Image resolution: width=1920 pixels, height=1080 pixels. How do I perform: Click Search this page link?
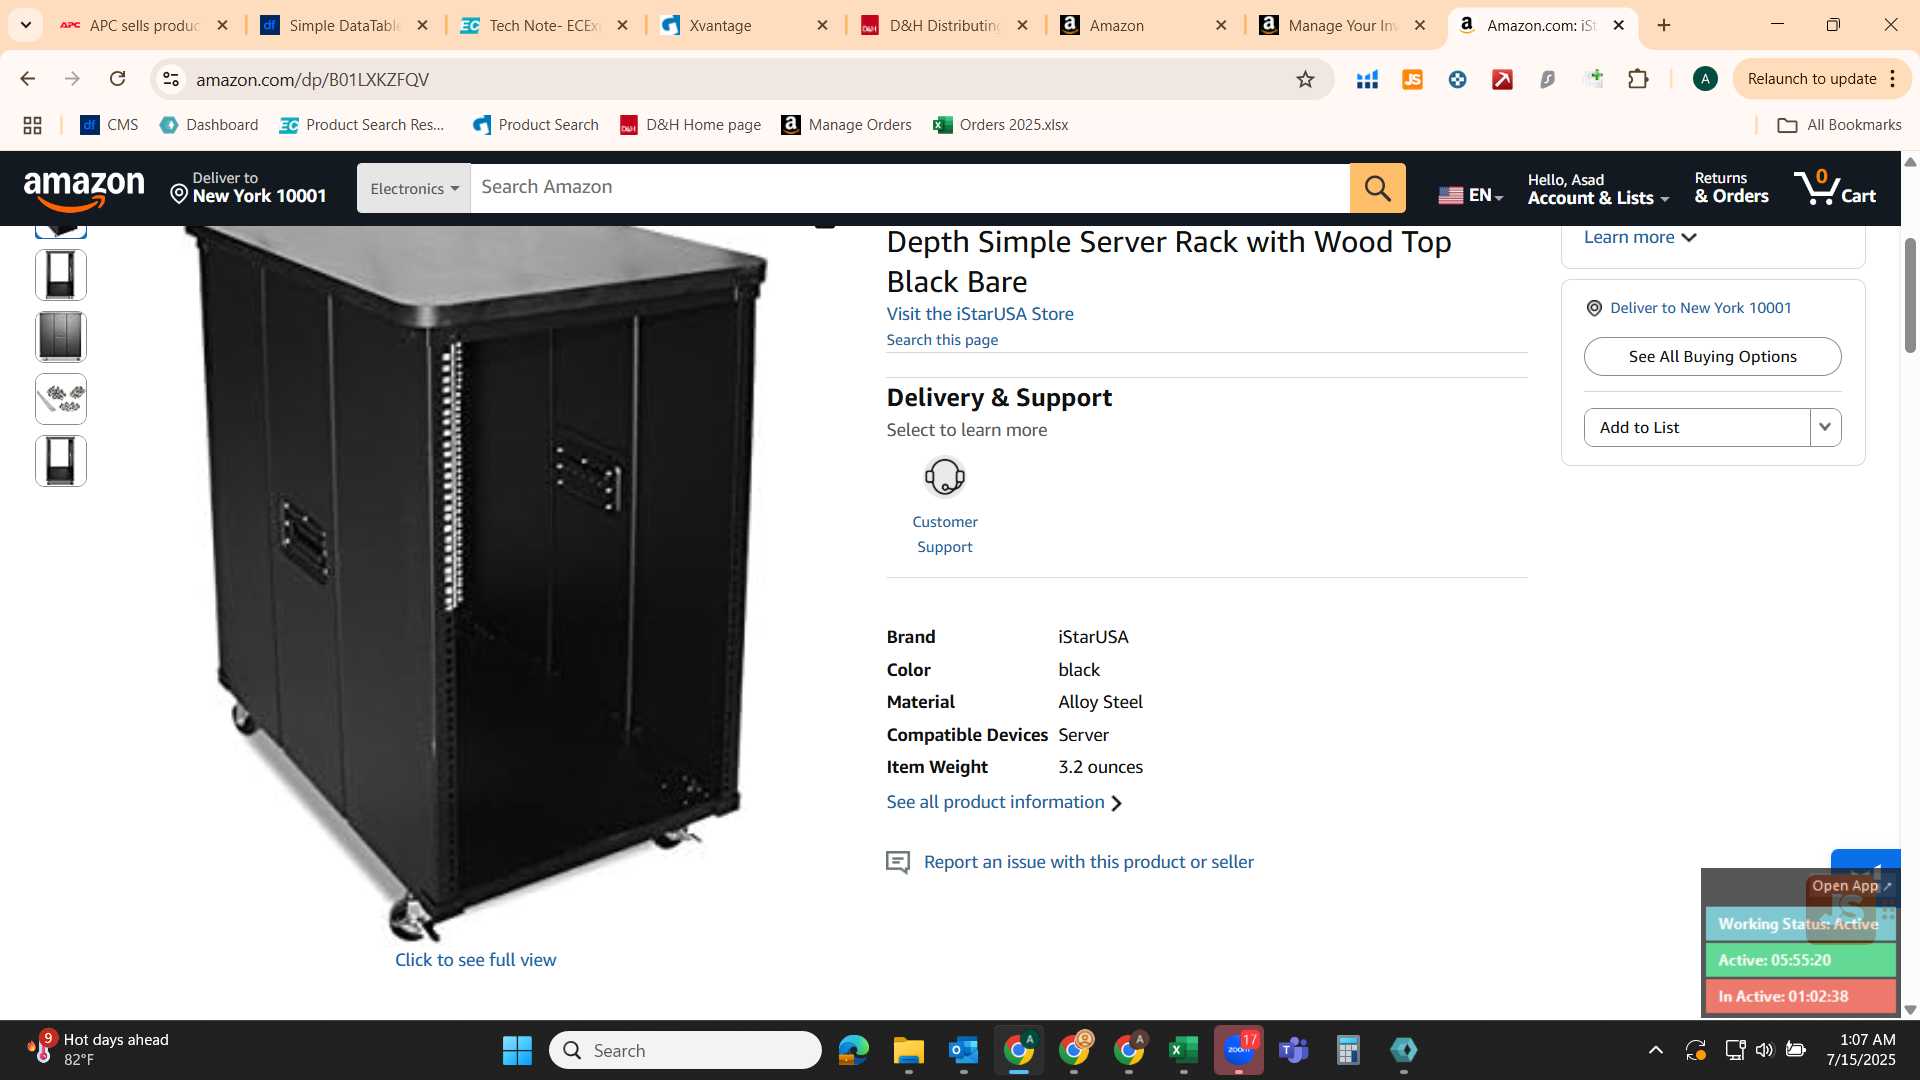click(942, 340)
